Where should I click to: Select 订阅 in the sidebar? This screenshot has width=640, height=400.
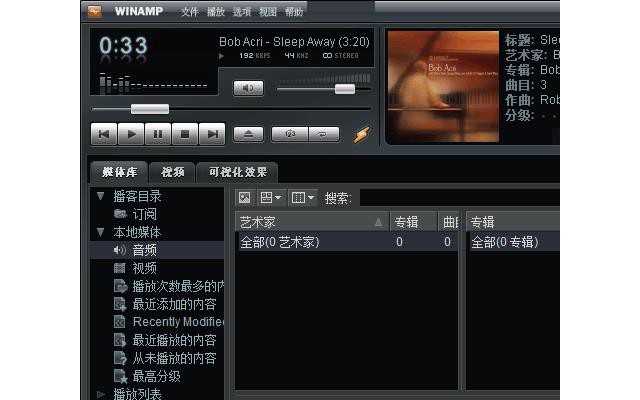144,214
